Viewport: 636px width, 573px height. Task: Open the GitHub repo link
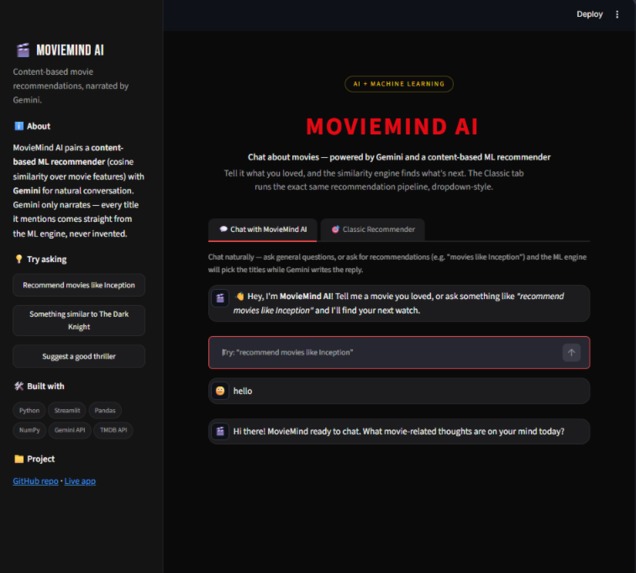(36, 481)
